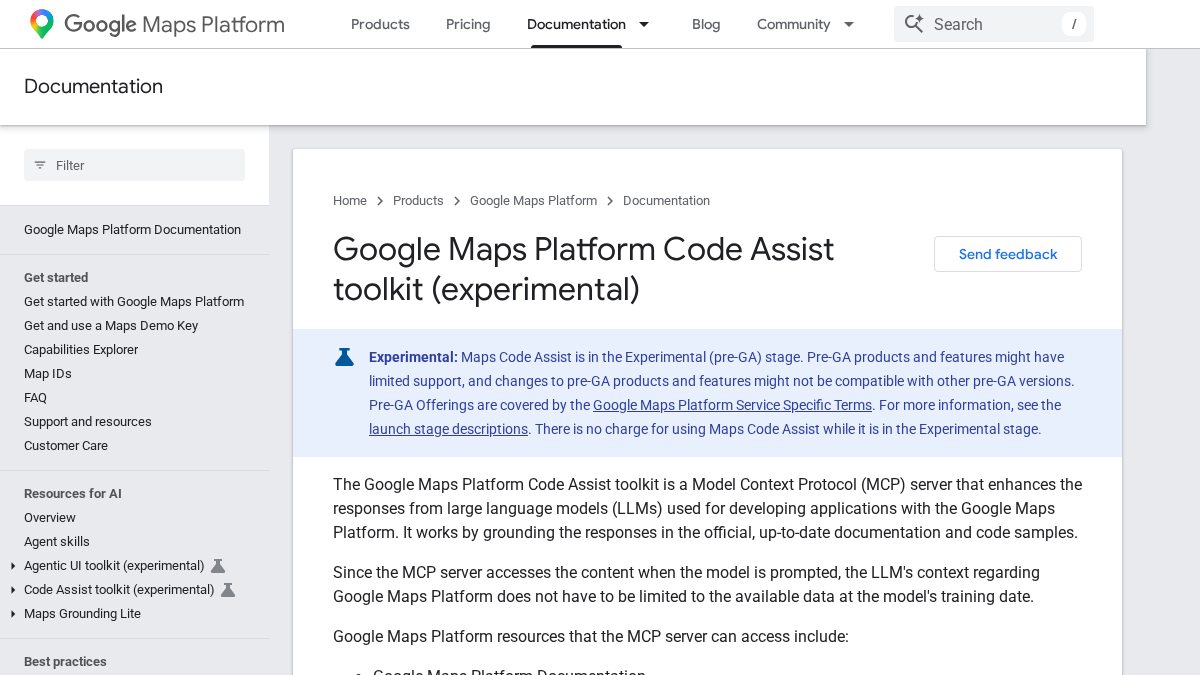Go to Google Maps Platform breadcrumb
This screenshot has height=675, width=1200.
point(533,201)
